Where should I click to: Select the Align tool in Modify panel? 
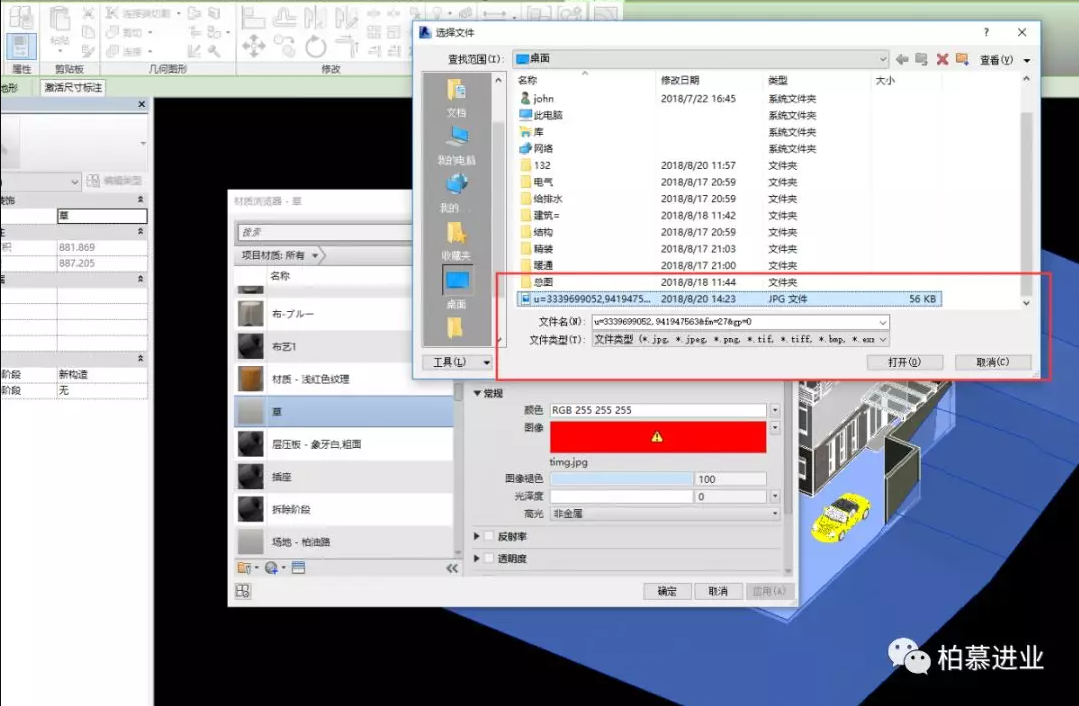(x=253, y=17)
